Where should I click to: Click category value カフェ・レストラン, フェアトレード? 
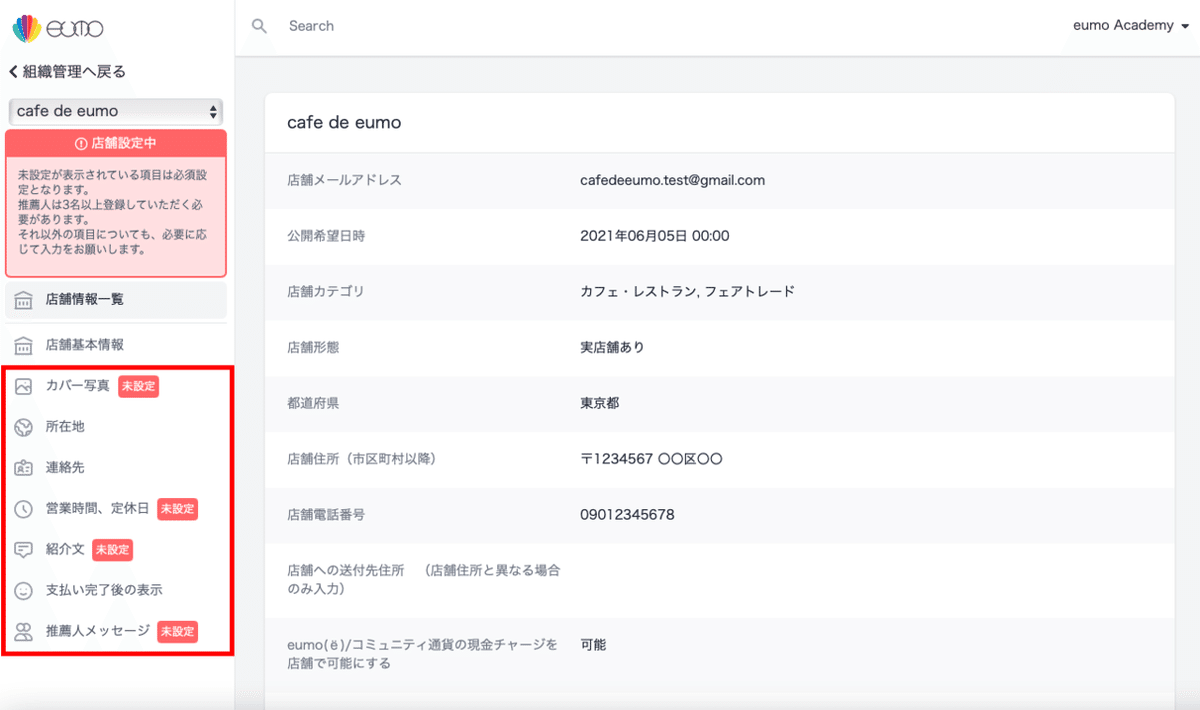[x=687, y=292]
